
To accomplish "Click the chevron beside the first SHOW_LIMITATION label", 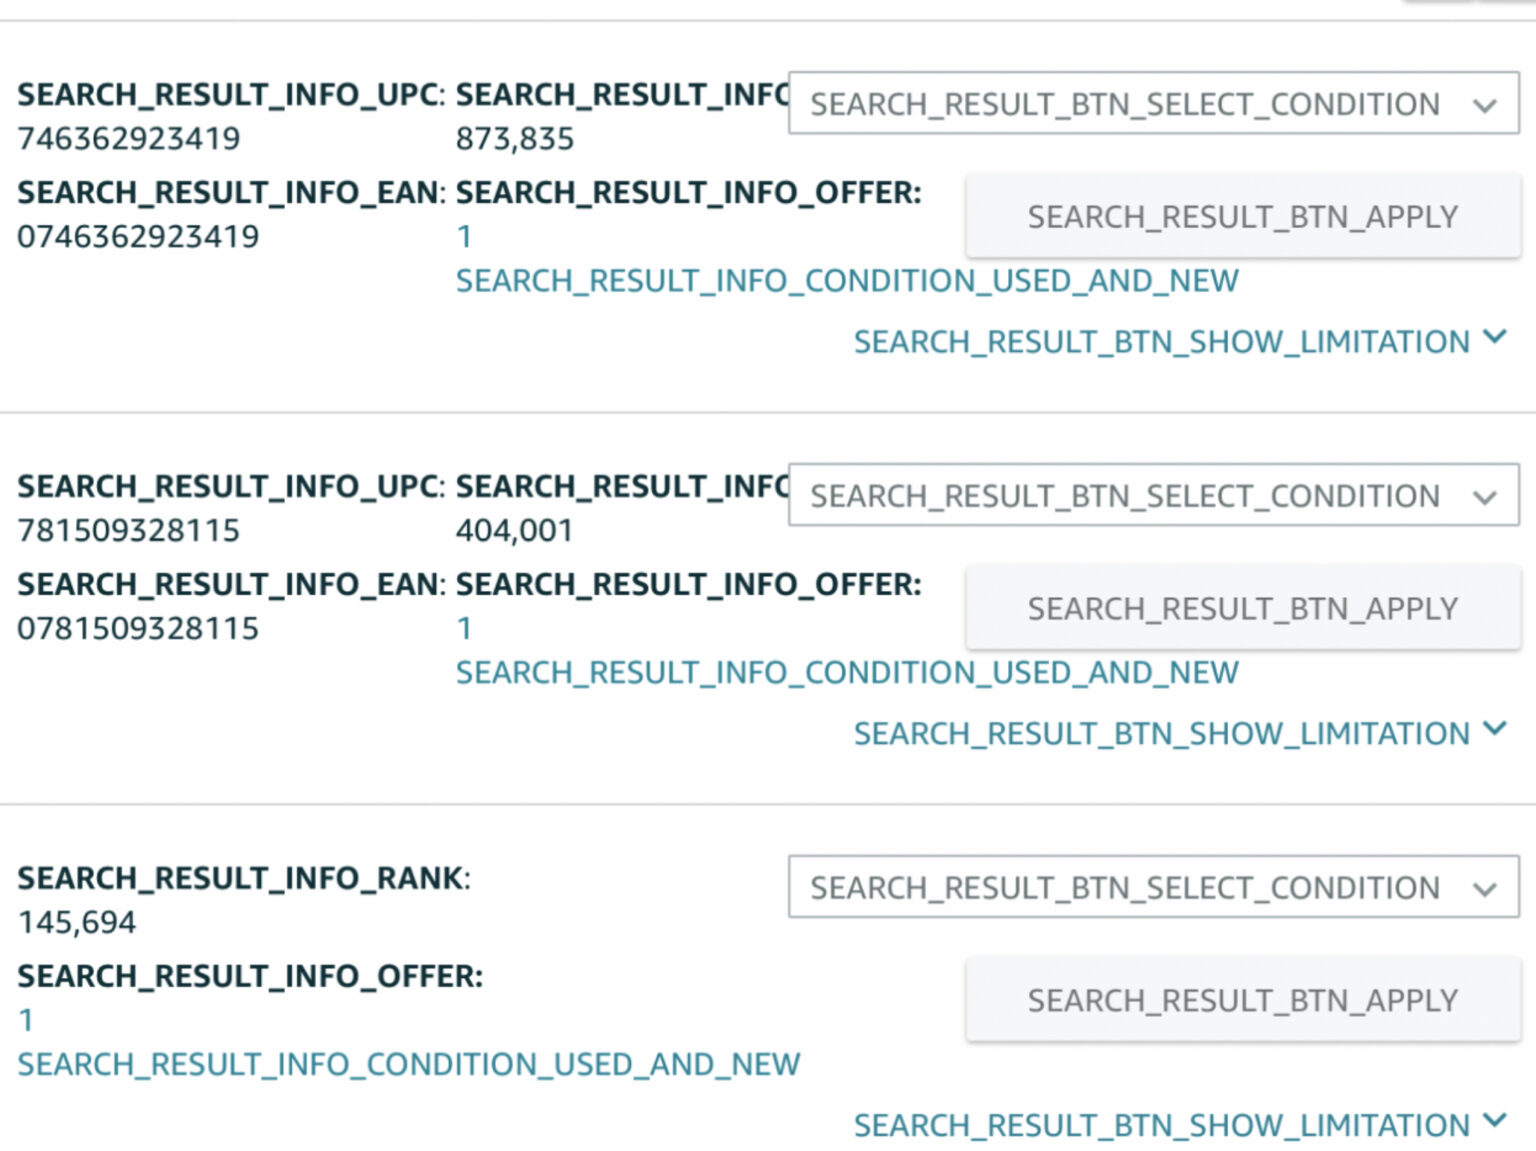I will 1494,338.
